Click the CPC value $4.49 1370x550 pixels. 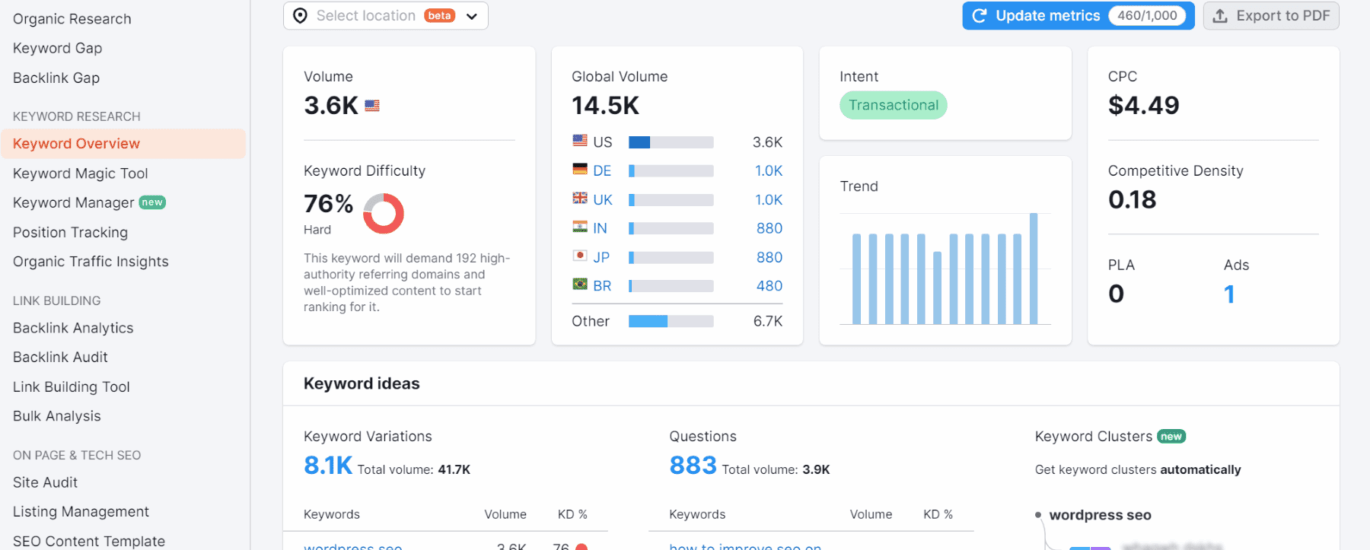[1144, 106]
